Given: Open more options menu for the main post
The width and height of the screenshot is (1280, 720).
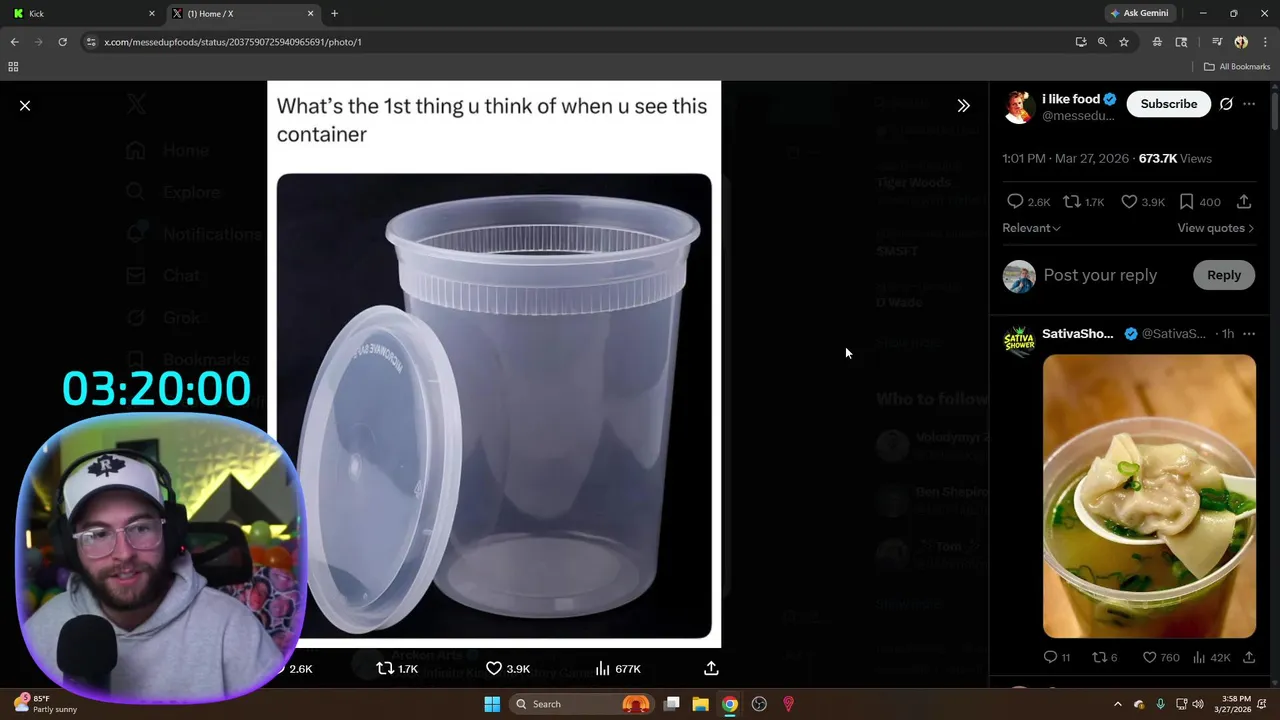Looking at the screenshot, I should pos(1249,104).
